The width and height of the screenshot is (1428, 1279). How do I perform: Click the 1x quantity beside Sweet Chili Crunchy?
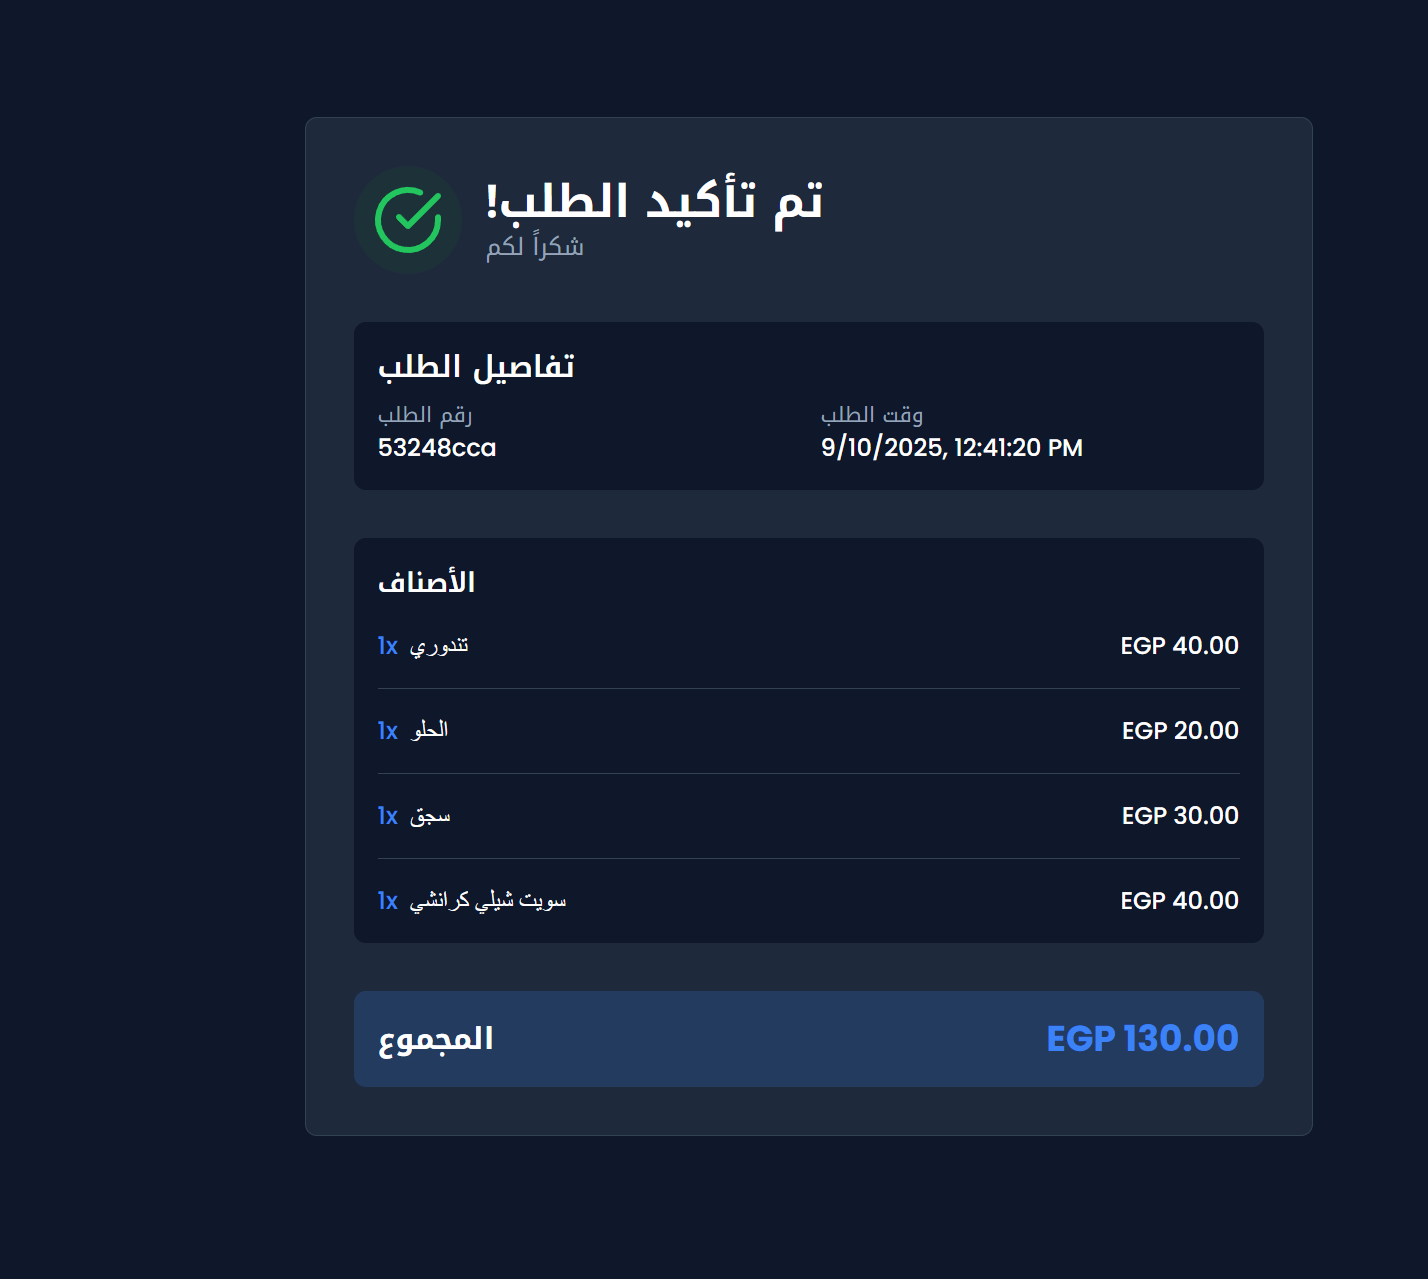click(388, 901)
